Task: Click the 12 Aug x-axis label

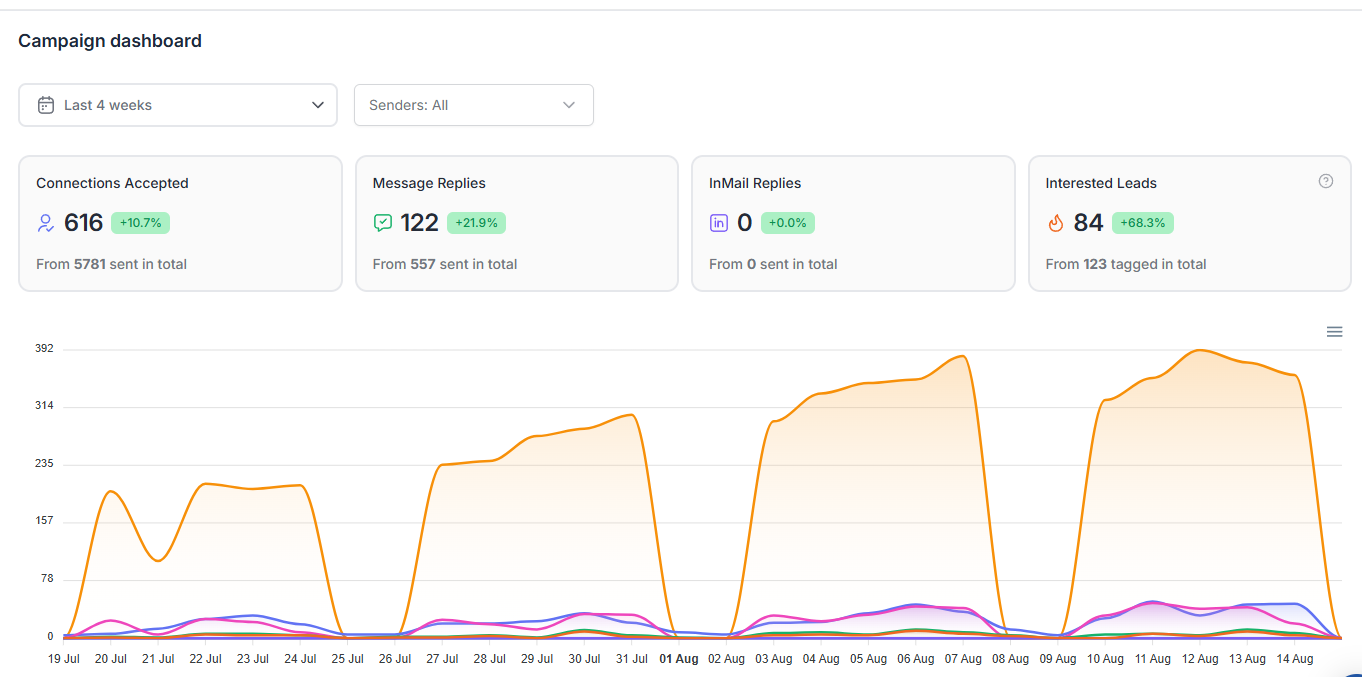Action: [x=1200, y=659]
